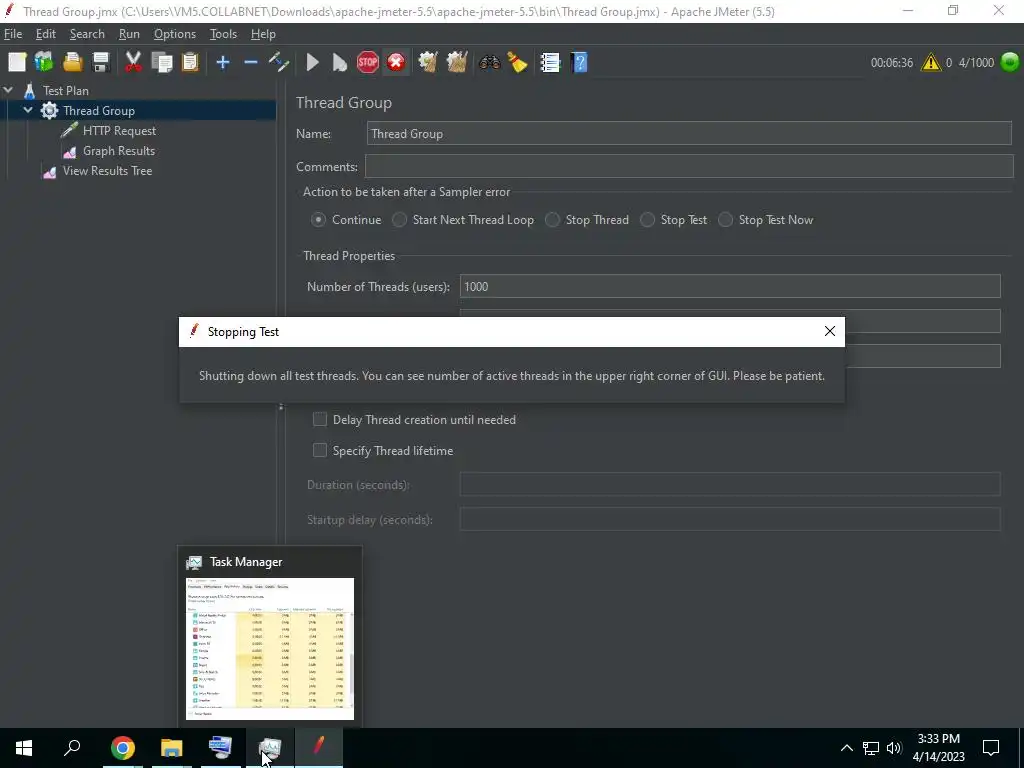This screenshot has width=1024, height=768.
Task: Click the Clear All results icon
Action: tap(456, 62)
